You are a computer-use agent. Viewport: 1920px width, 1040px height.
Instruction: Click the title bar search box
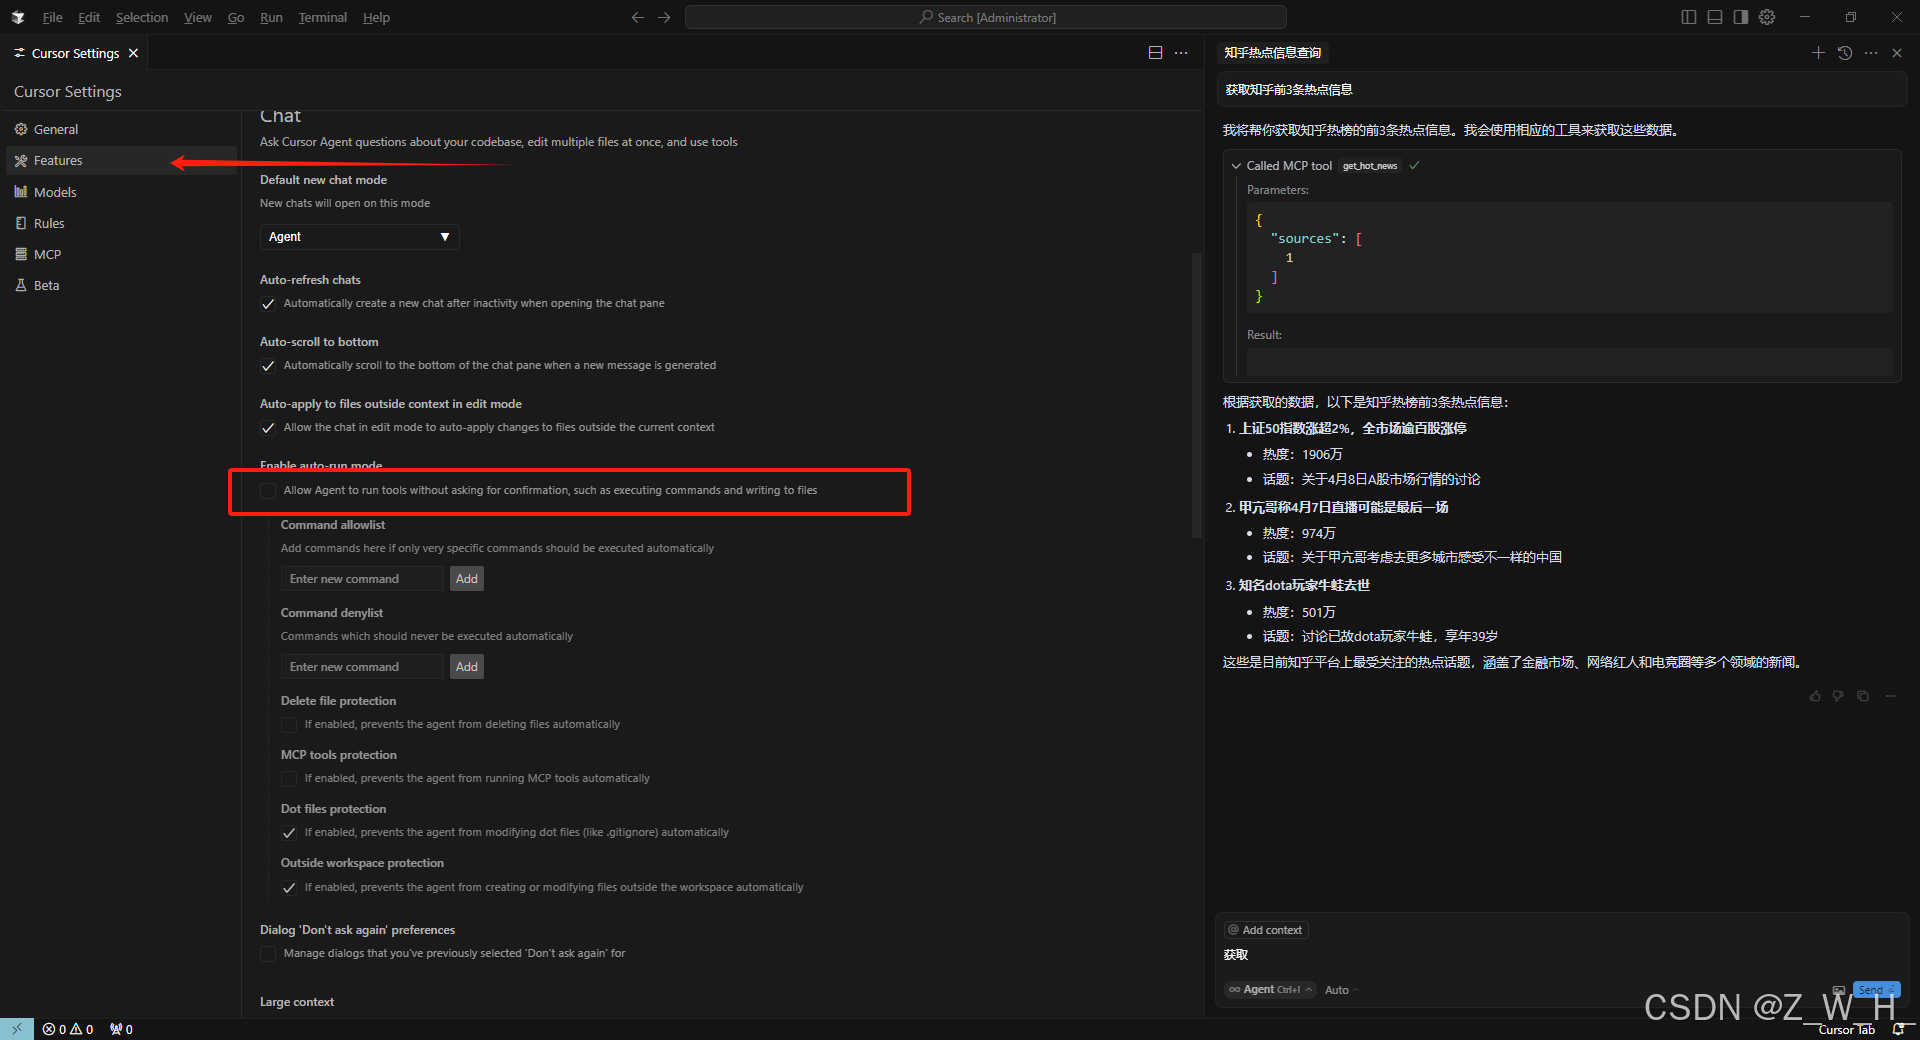(986, 17)
